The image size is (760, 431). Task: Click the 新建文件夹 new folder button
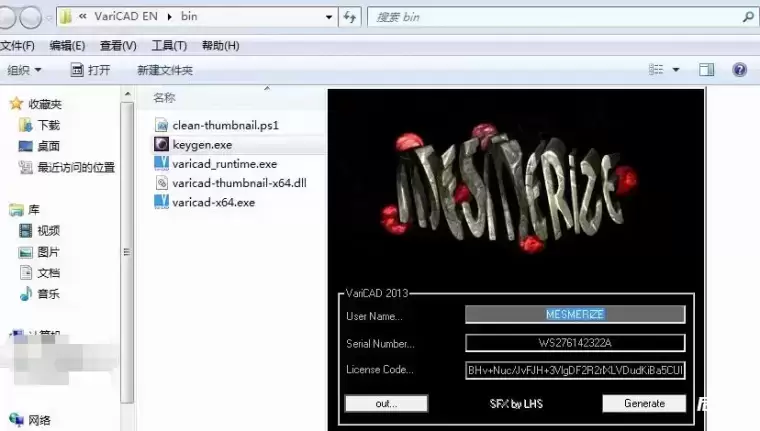pos(165,70)
